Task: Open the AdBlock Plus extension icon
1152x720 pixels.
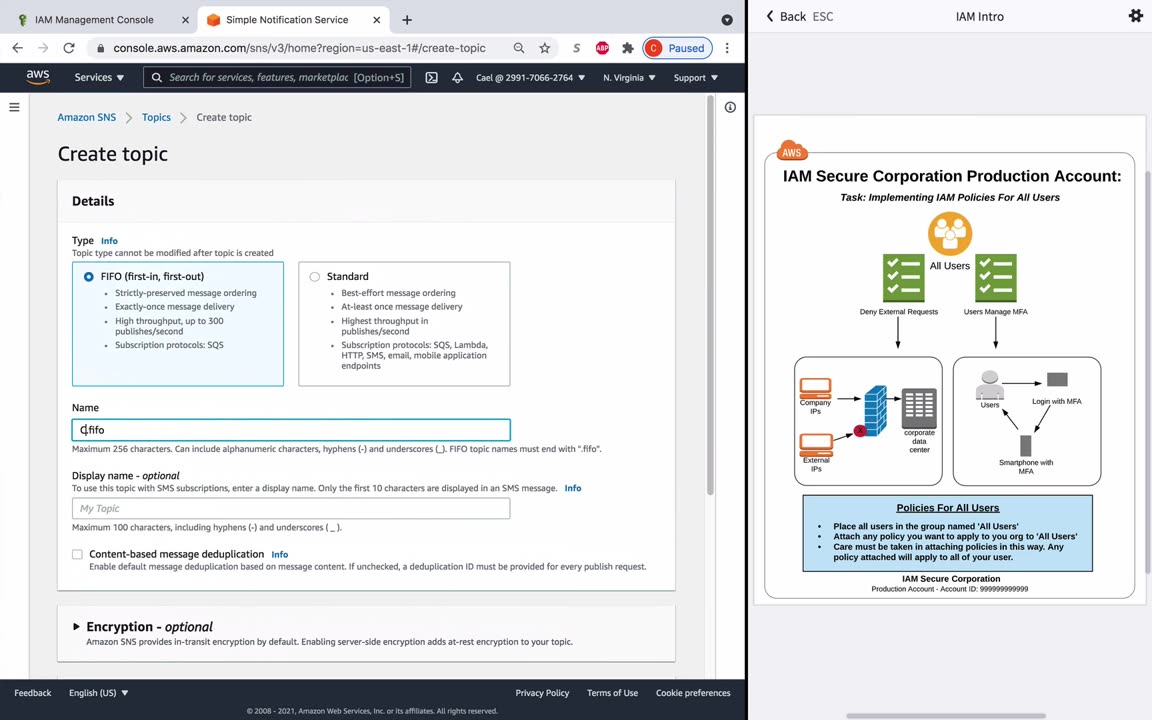Action: click(602, 48)
